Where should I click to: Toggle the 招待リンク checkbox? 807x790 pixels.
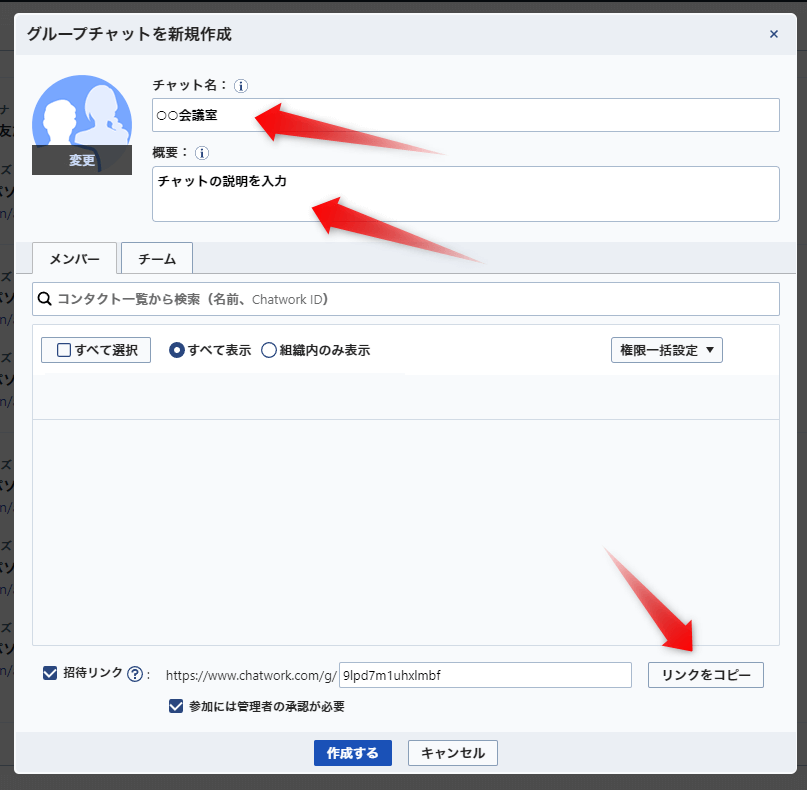point(50,673)
